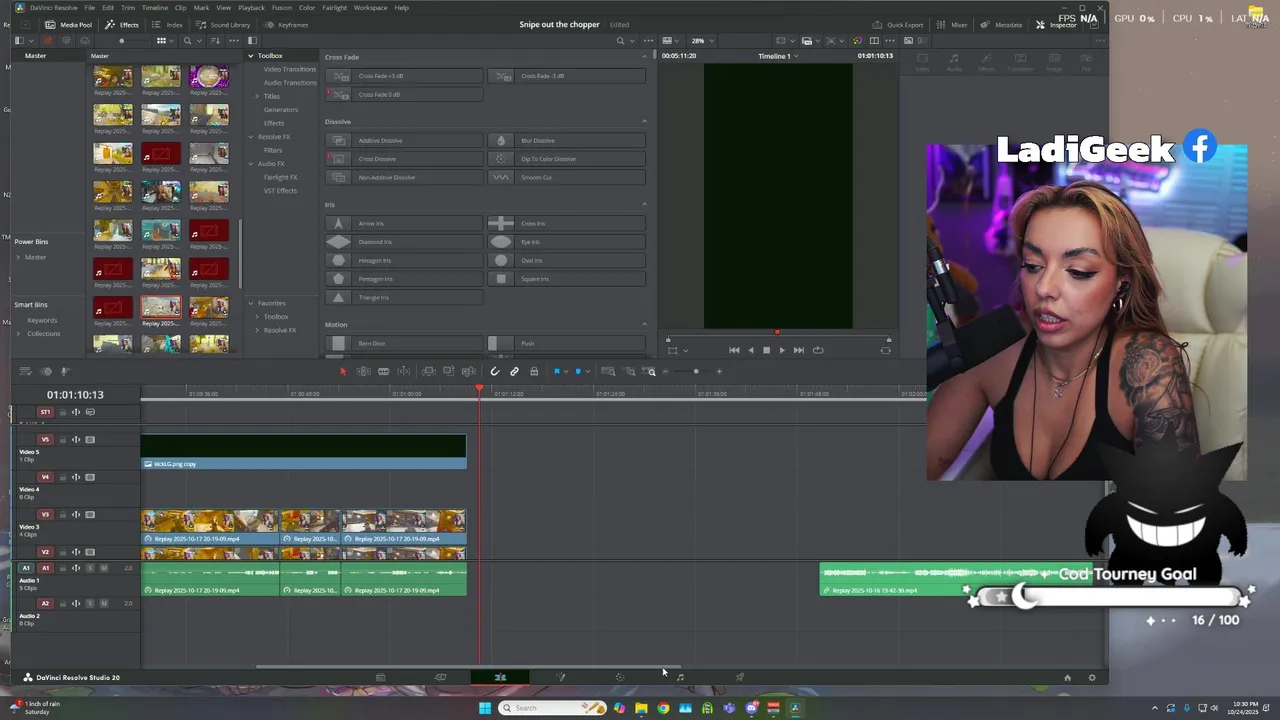Activate the Trim Edit Mode tool
Screen dimensions: 1280x720
pos(363,371)
